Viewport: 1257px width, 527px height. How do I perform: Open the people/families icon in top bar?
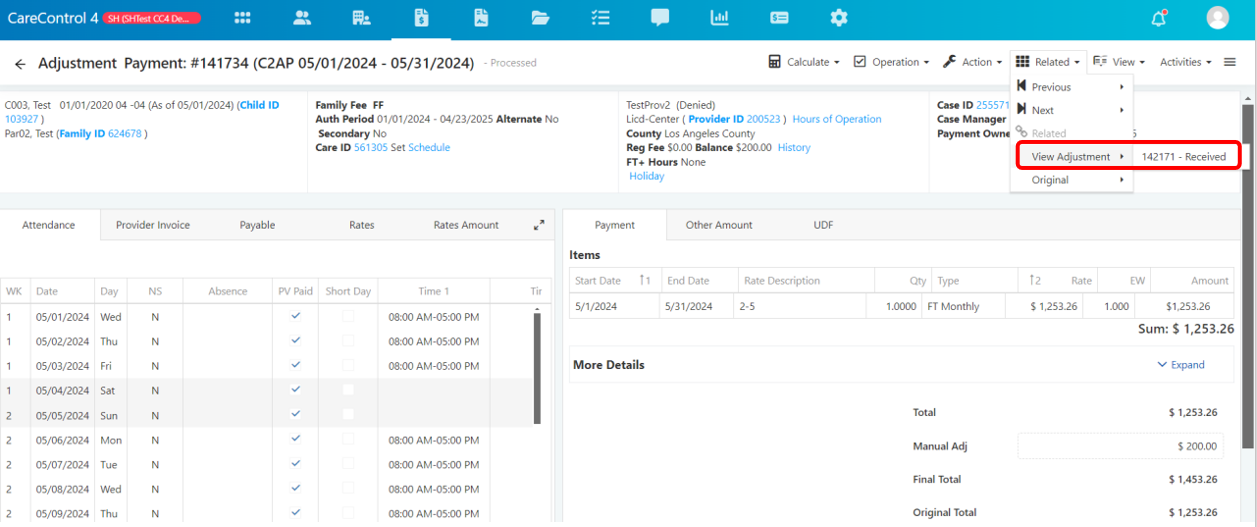coord(302,17)
